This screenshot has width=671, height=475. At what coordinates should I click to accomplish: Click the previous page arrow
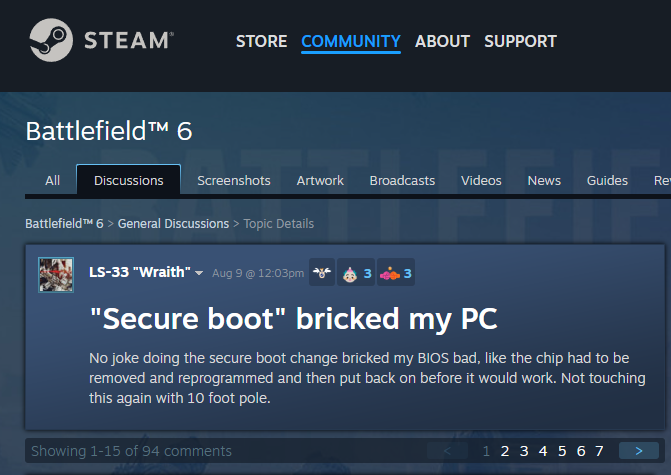coord(447,451)
